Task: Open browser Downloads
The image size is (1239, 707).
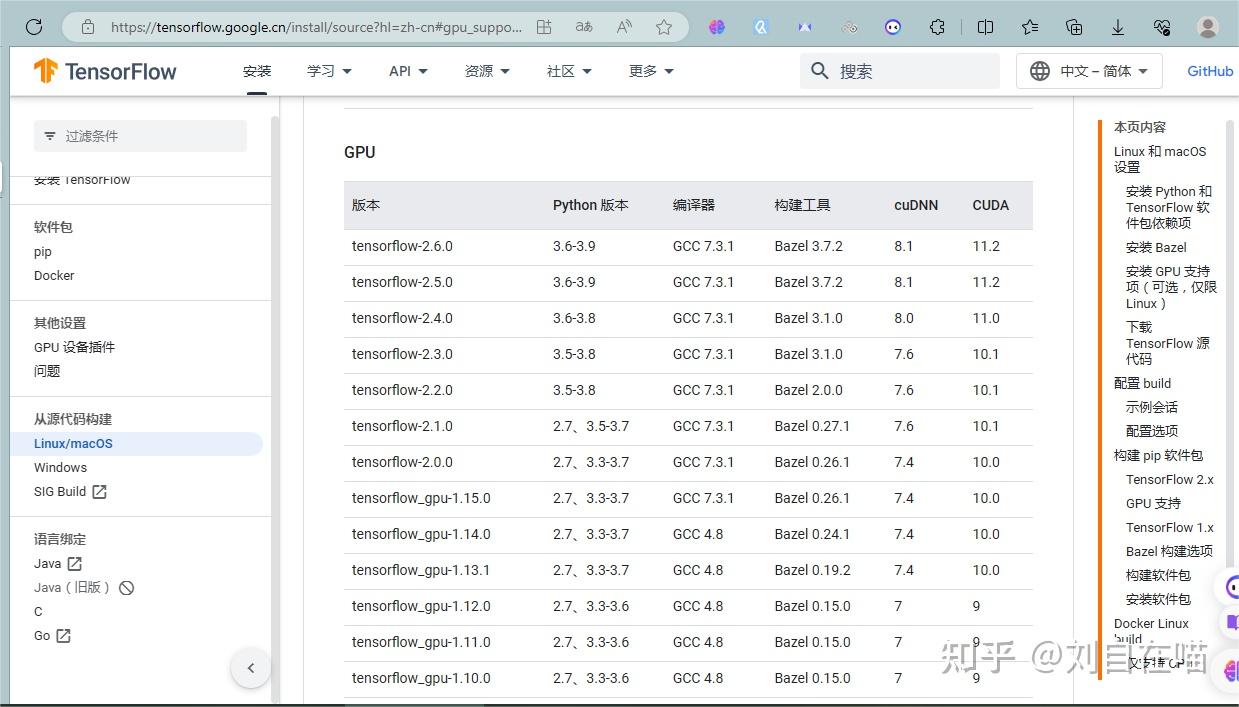Action: click(x=1118, y=27)
